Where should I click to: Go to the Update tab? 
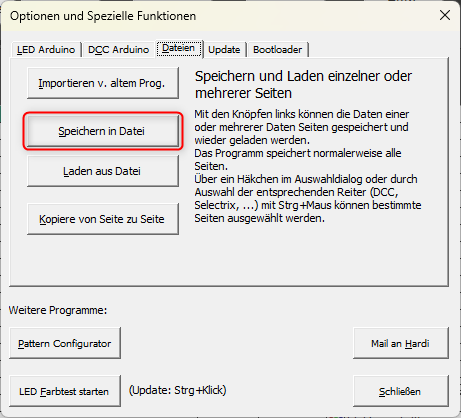tap(224, 50)
